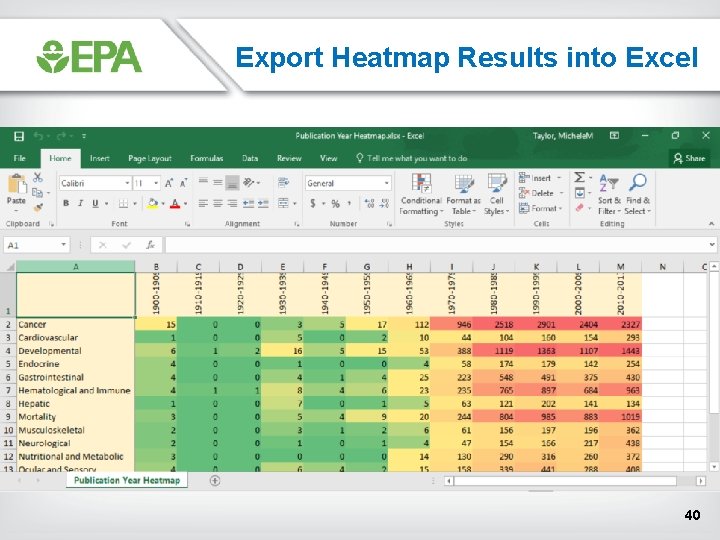The image size is (720, 540).
Task: Open the File menu
Action: point(20,158)
